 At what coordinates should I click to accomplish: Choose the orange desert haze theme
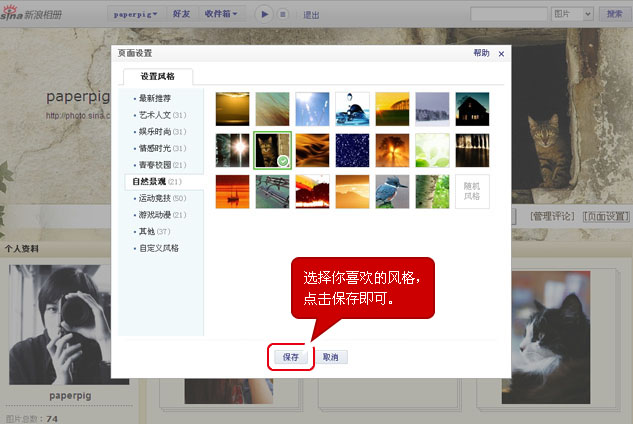coord(352,191)
